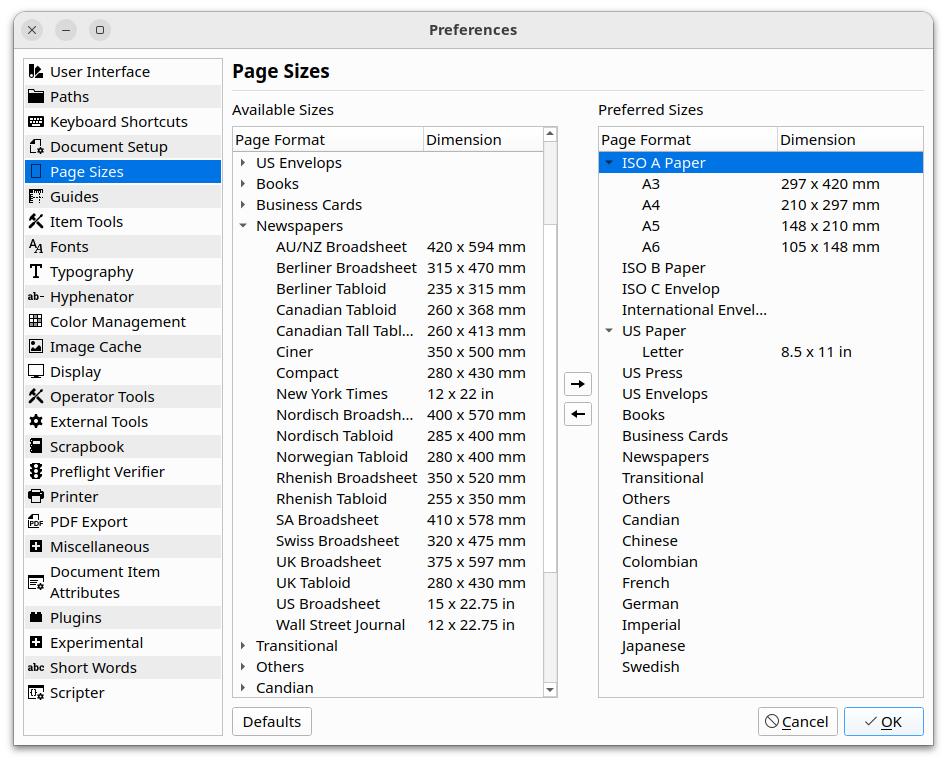This screenshot has width=947, height=762.
Task: Add selected size with right arrow button
Action: [x=578, y=384]
